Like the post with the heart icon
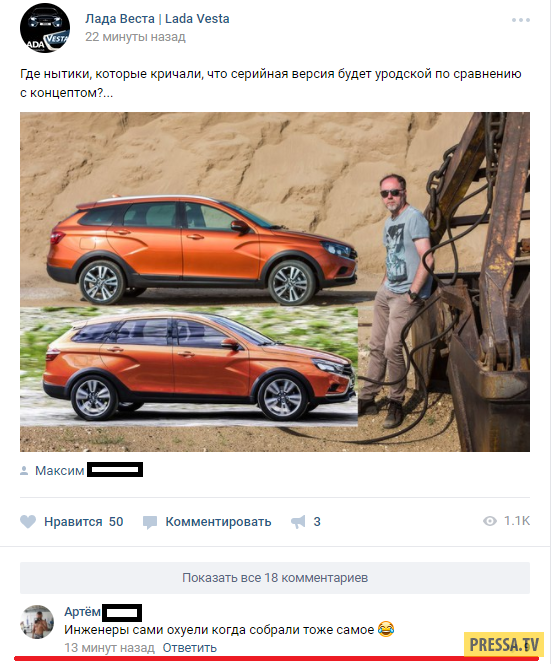This screenshot has width=551, height=664. [28, 521]
